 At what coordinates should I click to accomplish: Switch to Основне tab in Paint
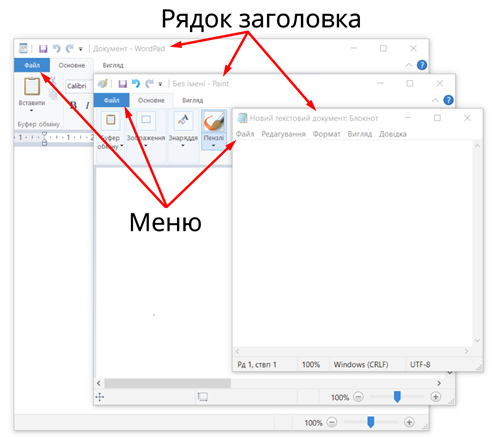(x=151, y=100)
